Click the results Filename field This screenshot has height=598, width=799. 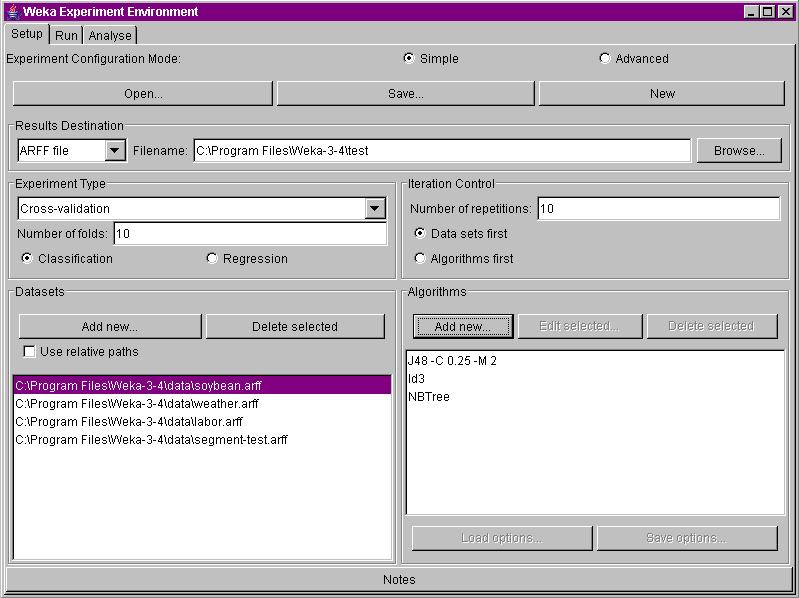tap(442, 150)
